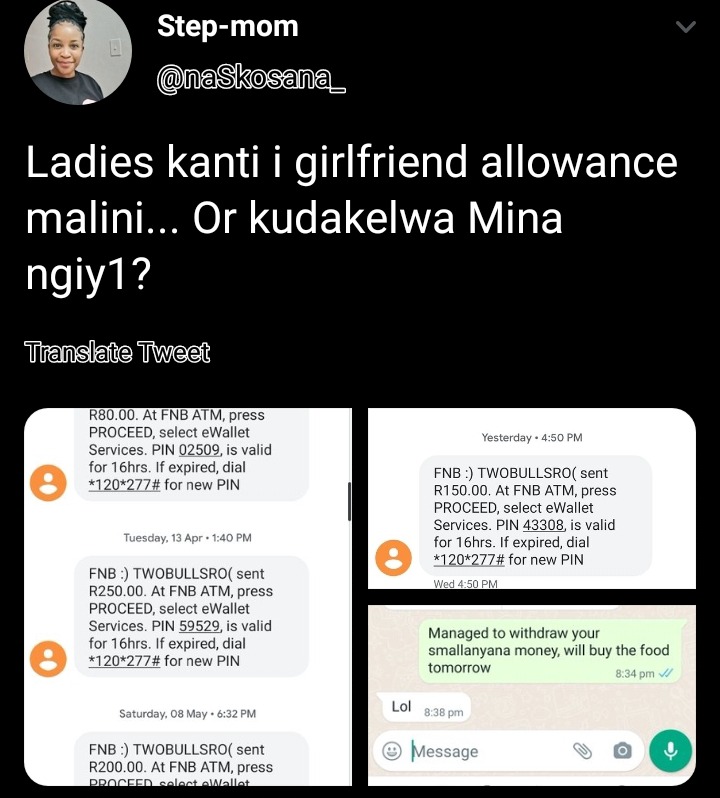Image resolution: width=720 pixels, height=798 pixels.
Task: Tap contact avatar beside R150.00 message
Action: point(393,558)
